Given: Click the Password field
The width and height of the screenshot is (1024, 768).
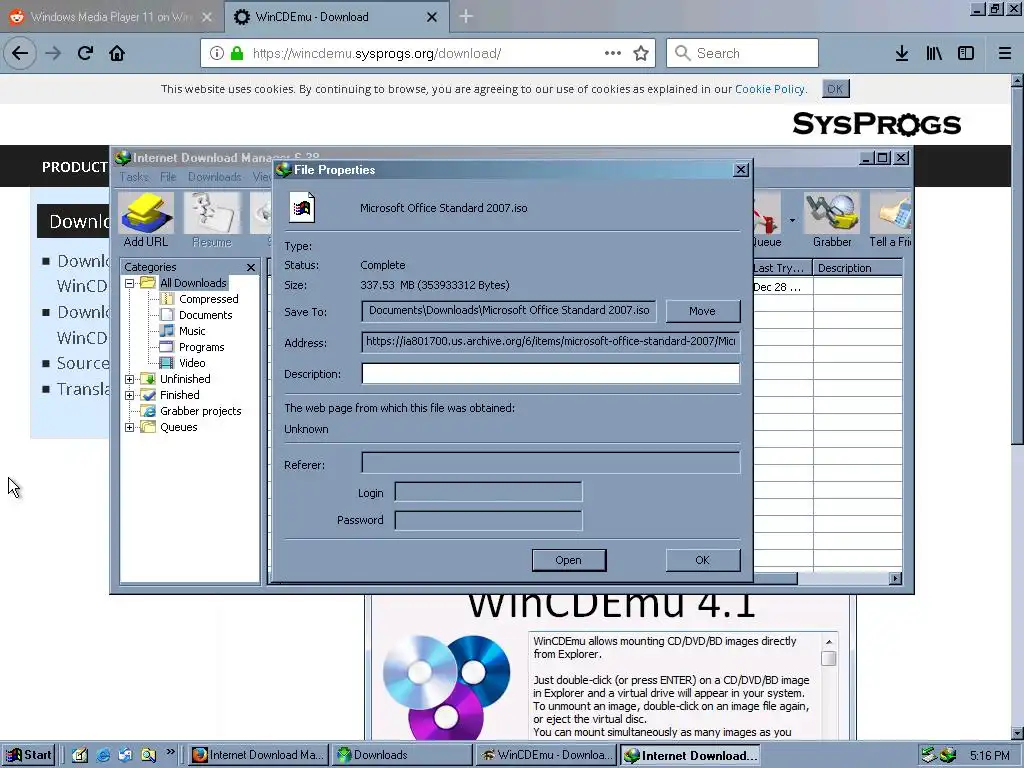Looking at the screenshot, I should click(488, 520).
